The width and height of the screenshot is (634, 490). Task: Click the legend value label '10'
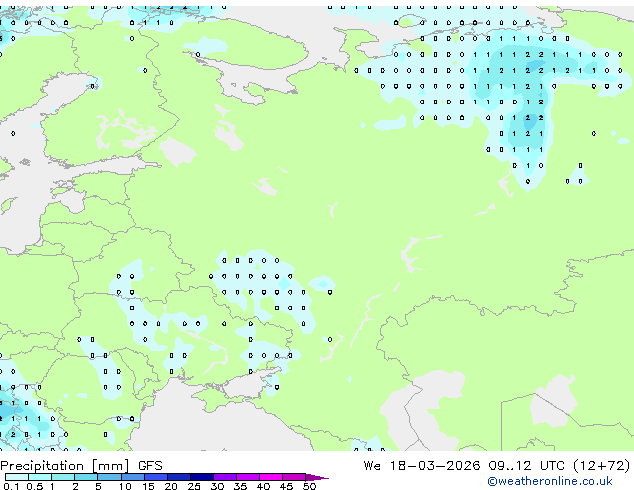point(125,486)
